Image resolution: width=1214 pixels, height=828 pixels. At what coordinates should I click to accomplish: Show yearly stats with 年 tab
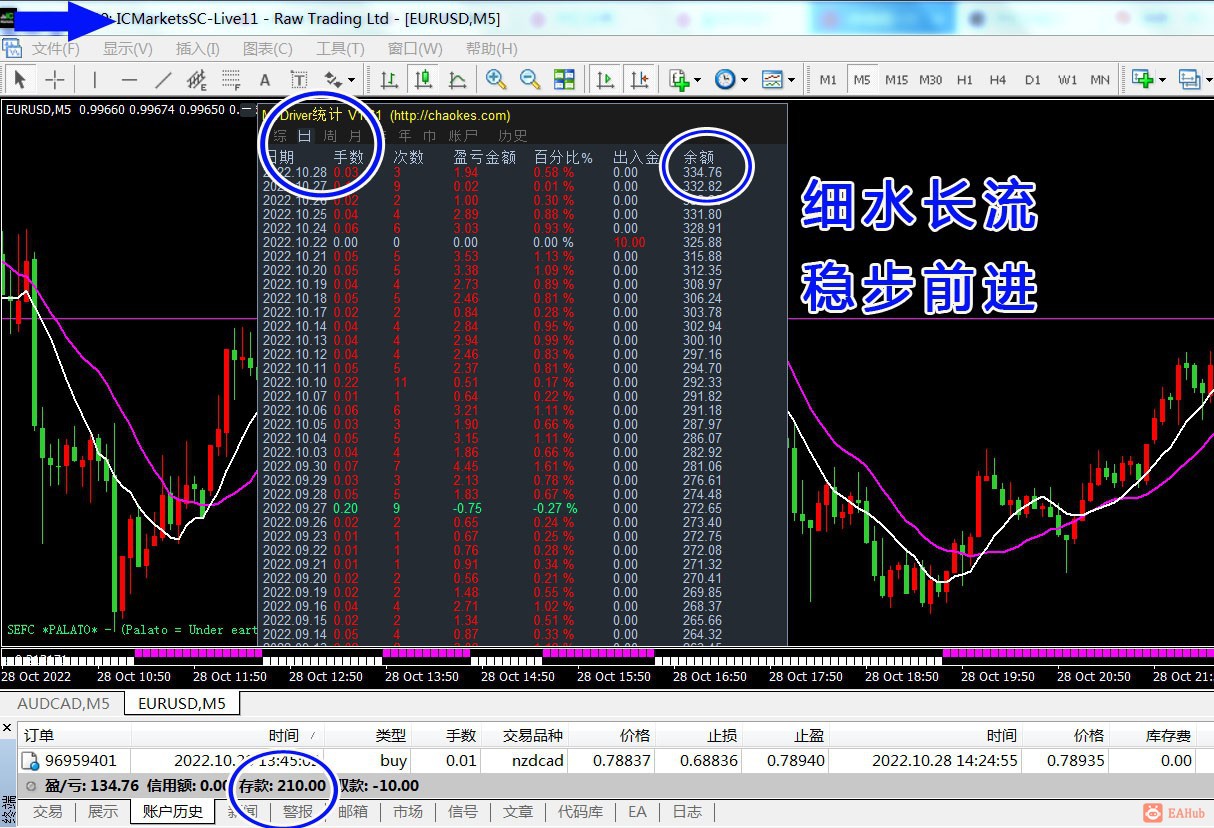point(404,136)
